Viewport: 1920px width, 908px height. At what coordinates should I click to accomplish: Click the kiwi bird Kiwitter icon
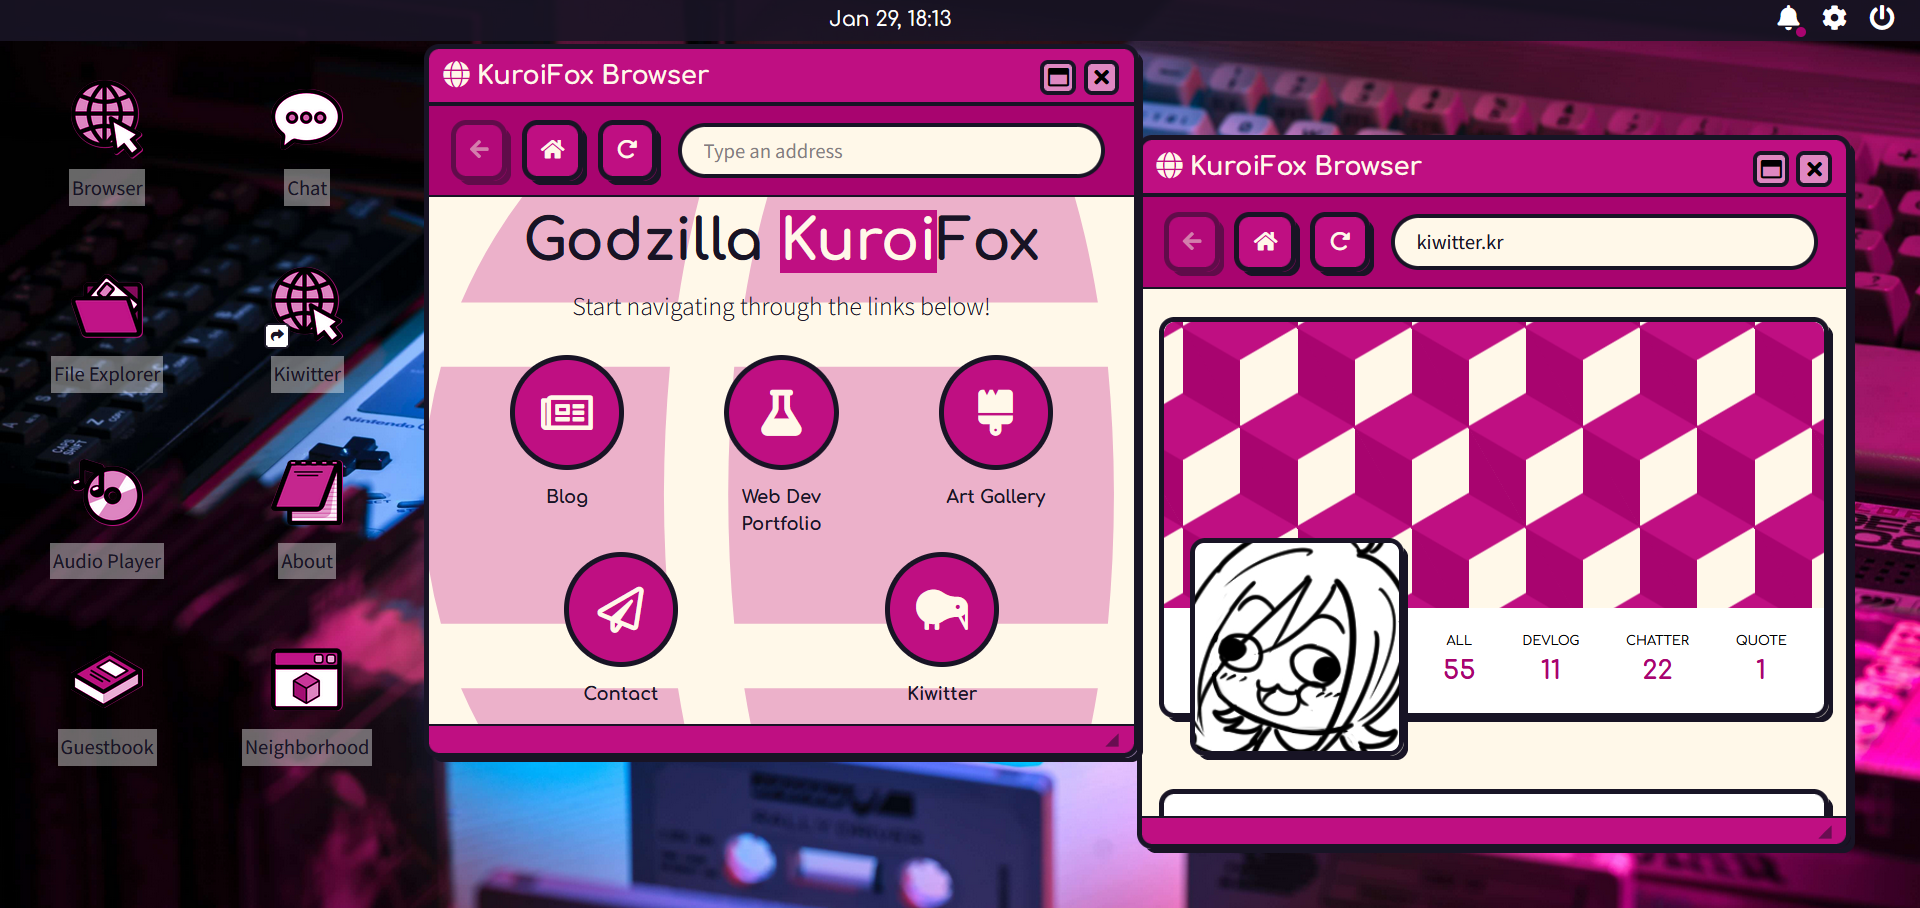(x=941, y=610)
